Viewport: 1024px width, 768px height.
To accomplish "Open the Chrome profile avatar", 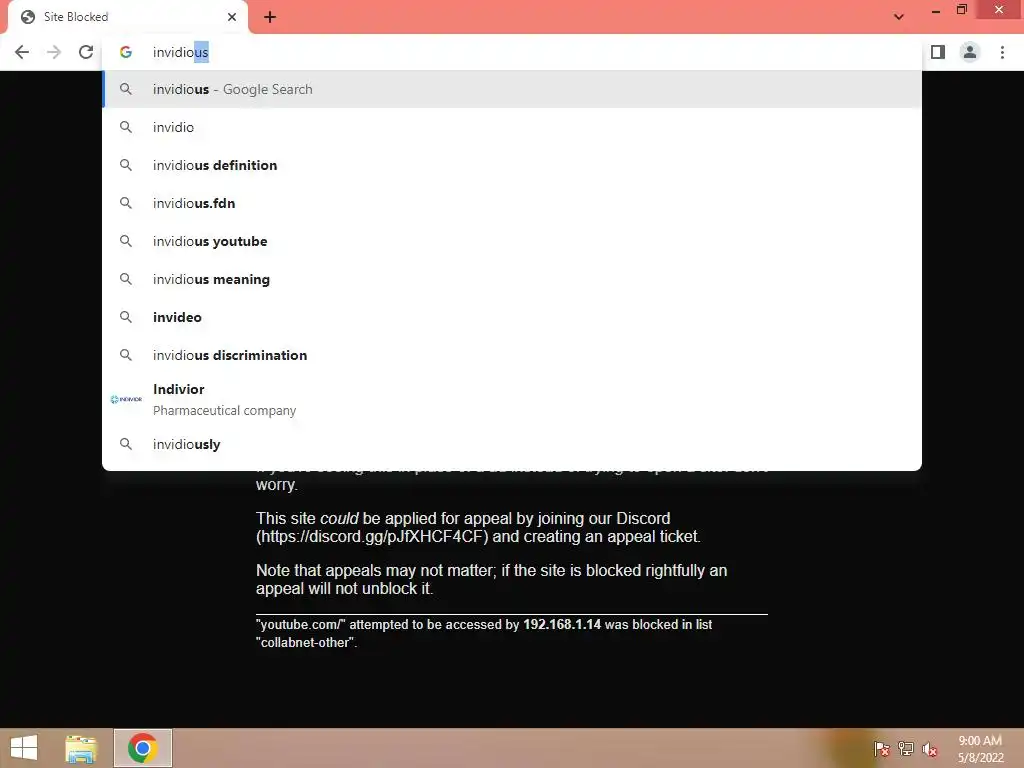I will coord(970,52).
